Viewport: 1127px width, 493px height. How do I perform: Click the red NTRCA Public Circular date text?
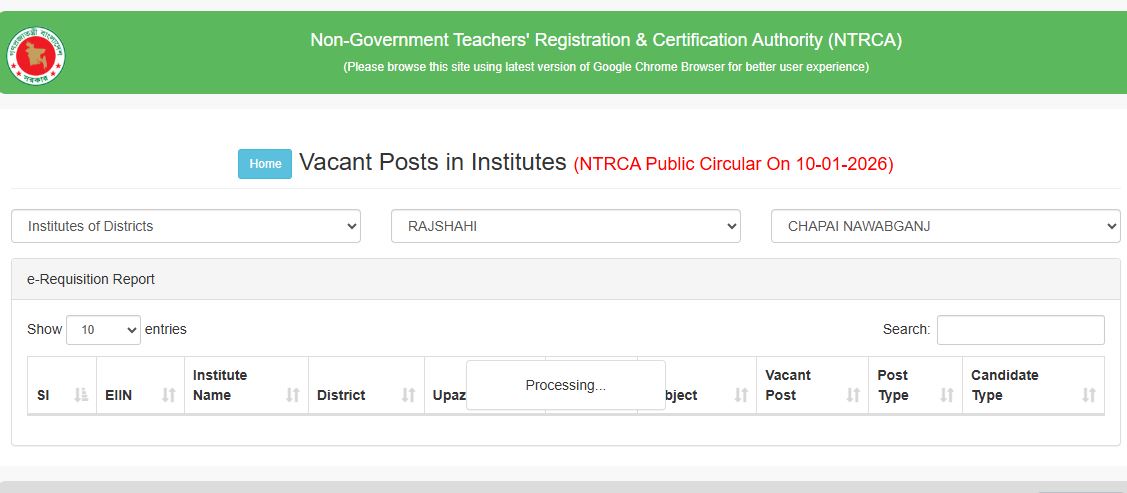click(x=733, y=164)
